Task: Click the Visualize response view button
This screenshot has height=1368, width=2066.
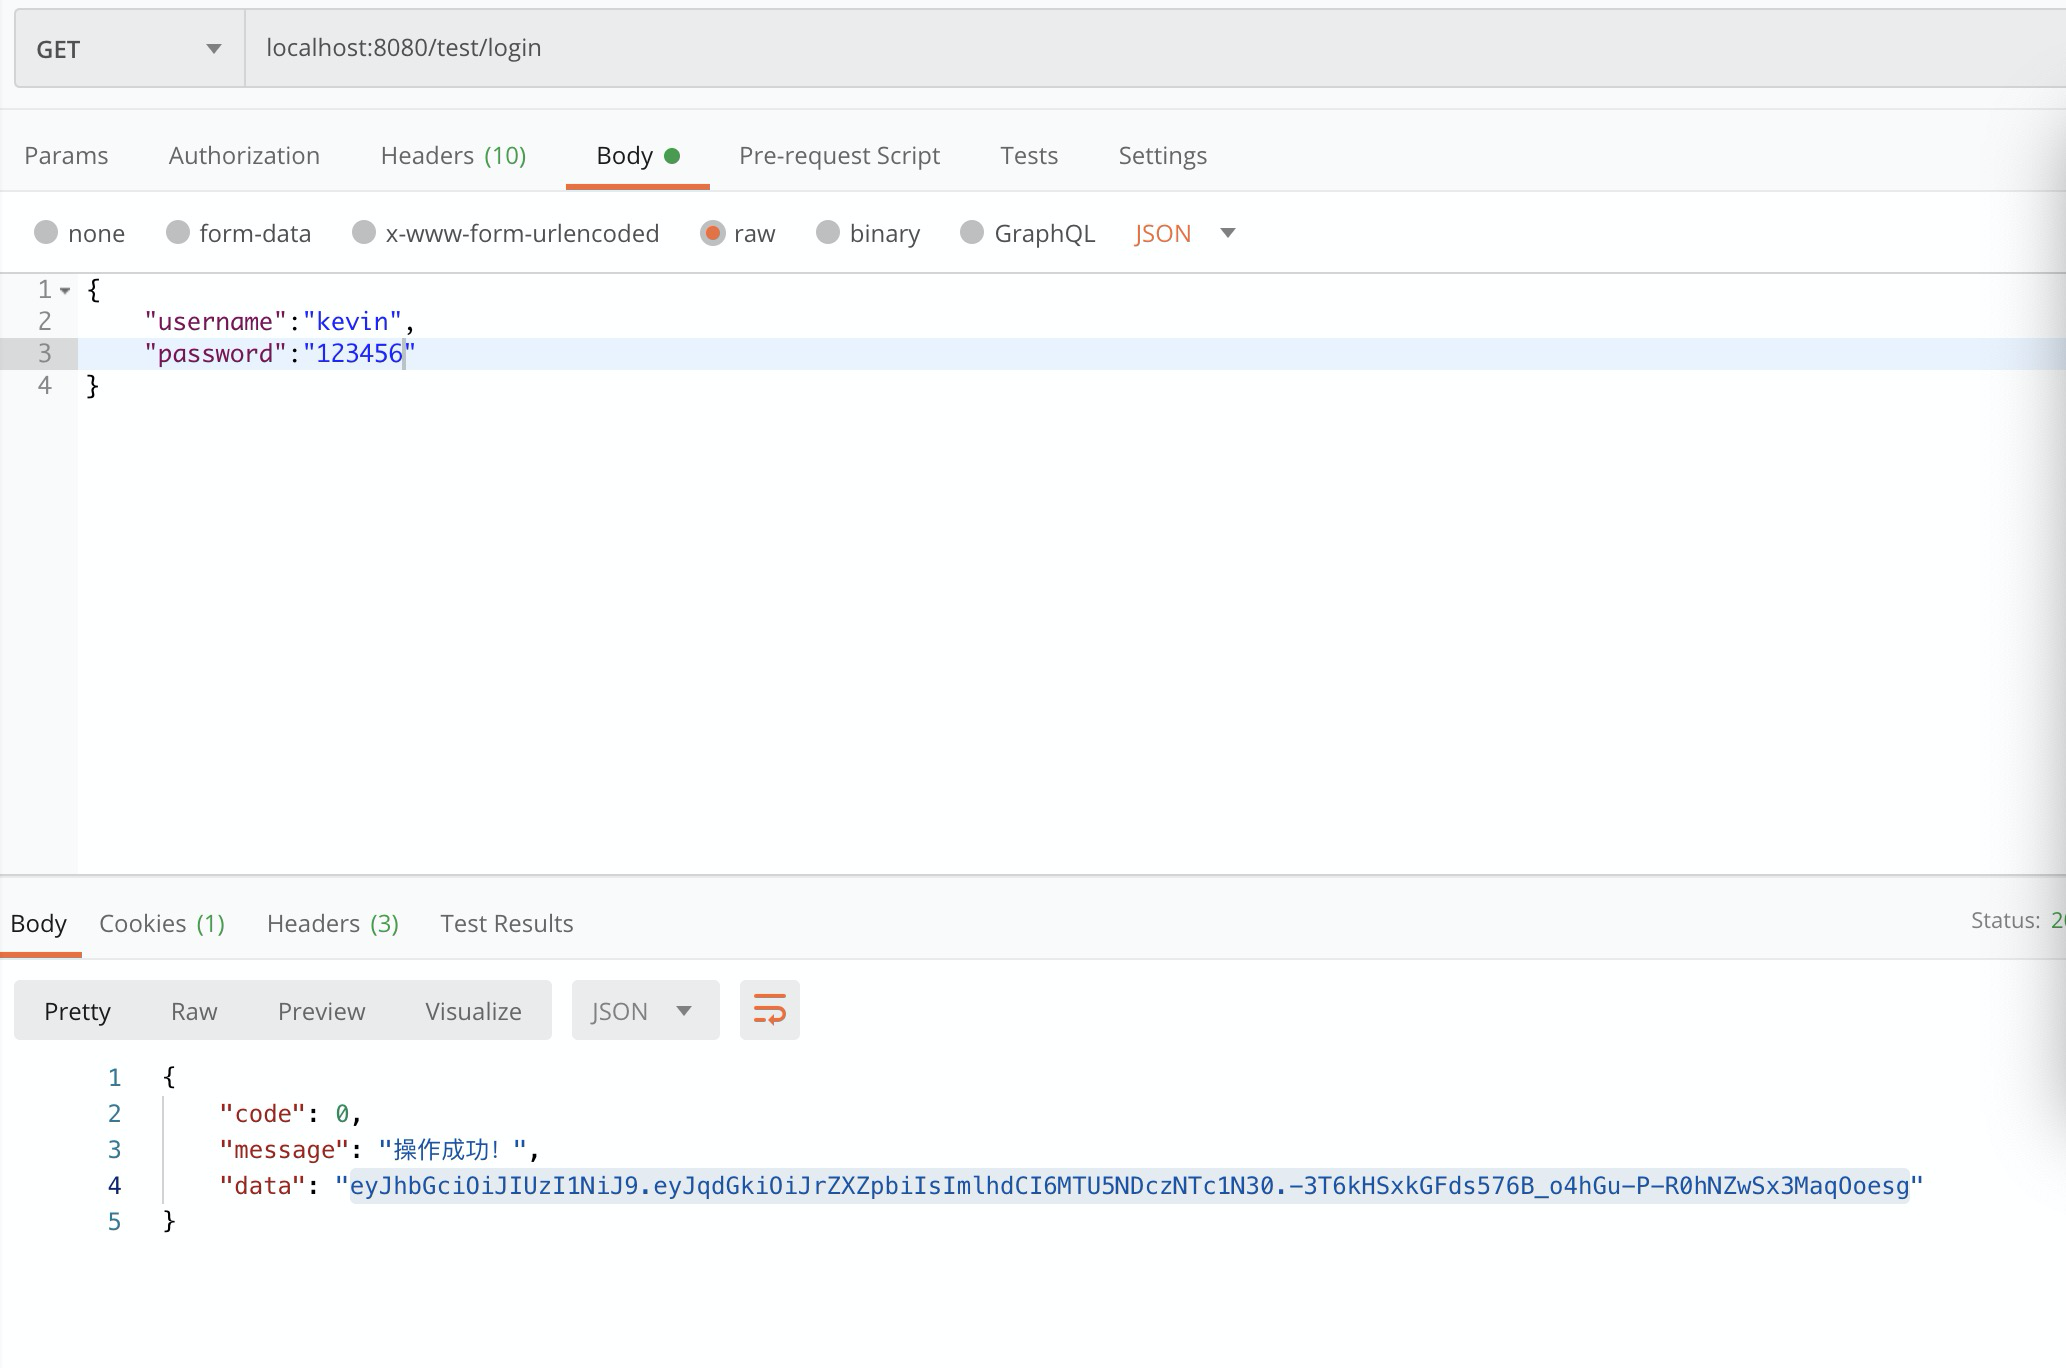Action: click(x=473, y=1011)
